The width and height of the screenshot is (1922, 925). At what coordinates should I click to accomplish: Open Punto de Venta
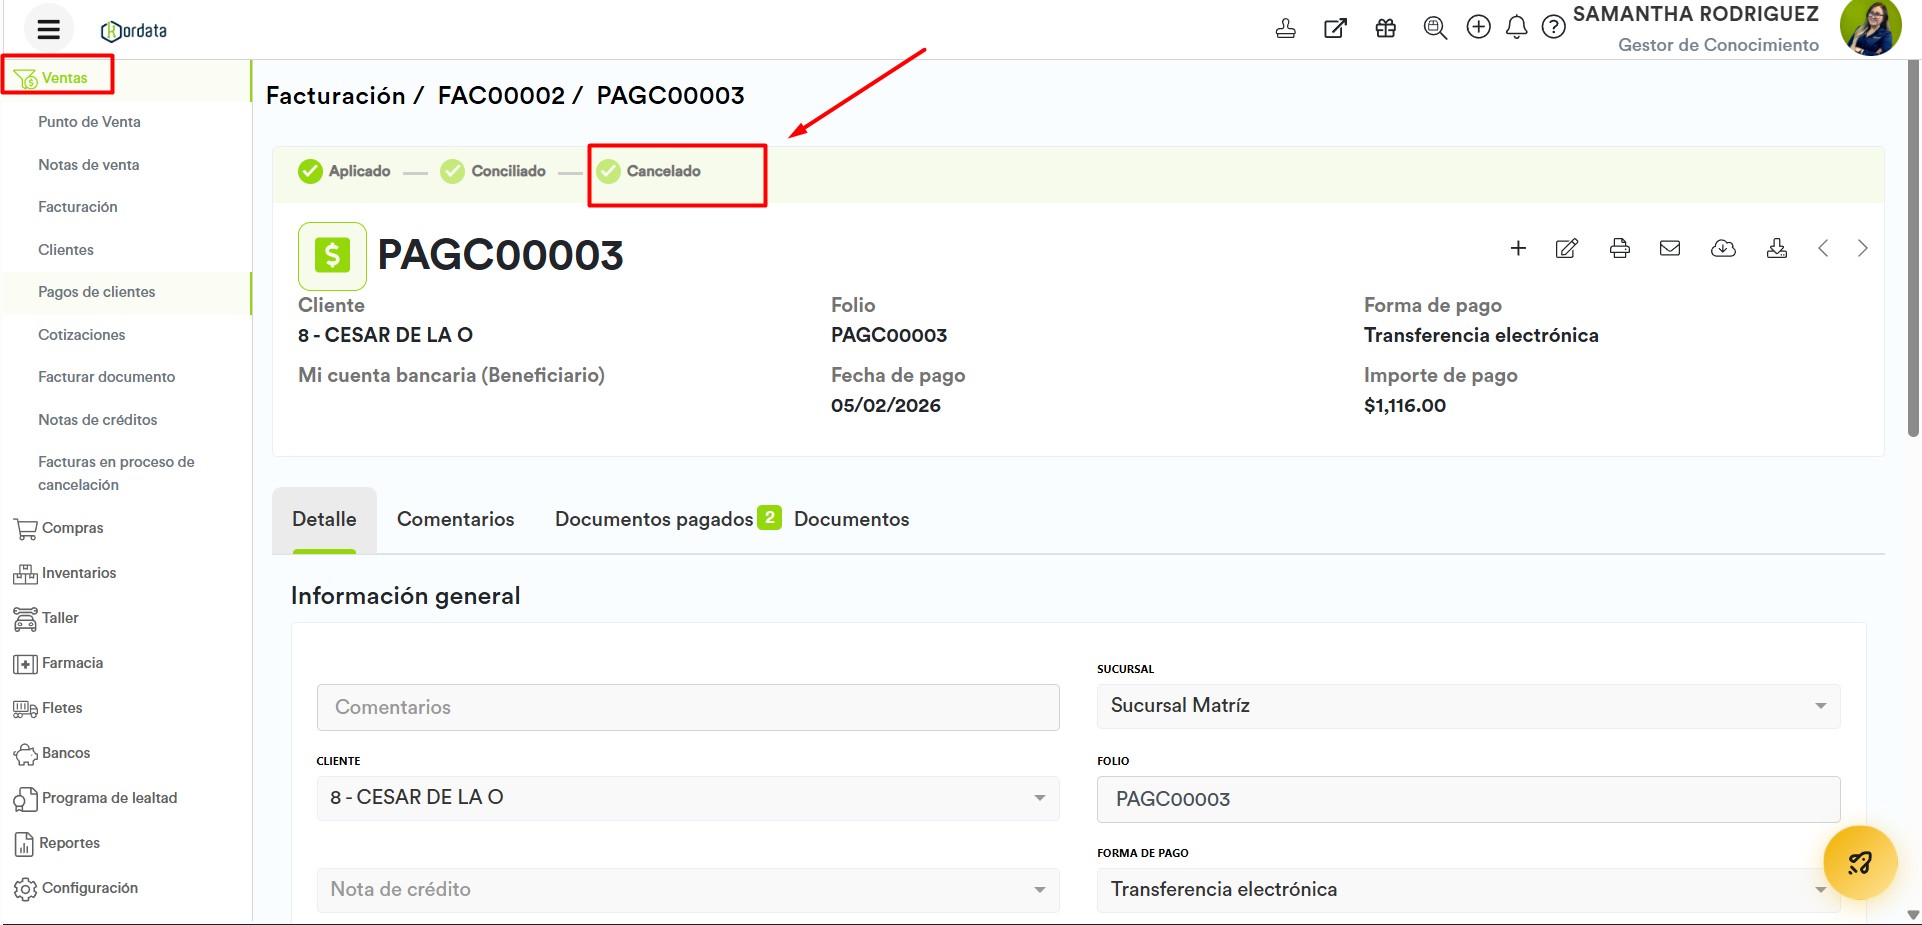pos(89,122)
